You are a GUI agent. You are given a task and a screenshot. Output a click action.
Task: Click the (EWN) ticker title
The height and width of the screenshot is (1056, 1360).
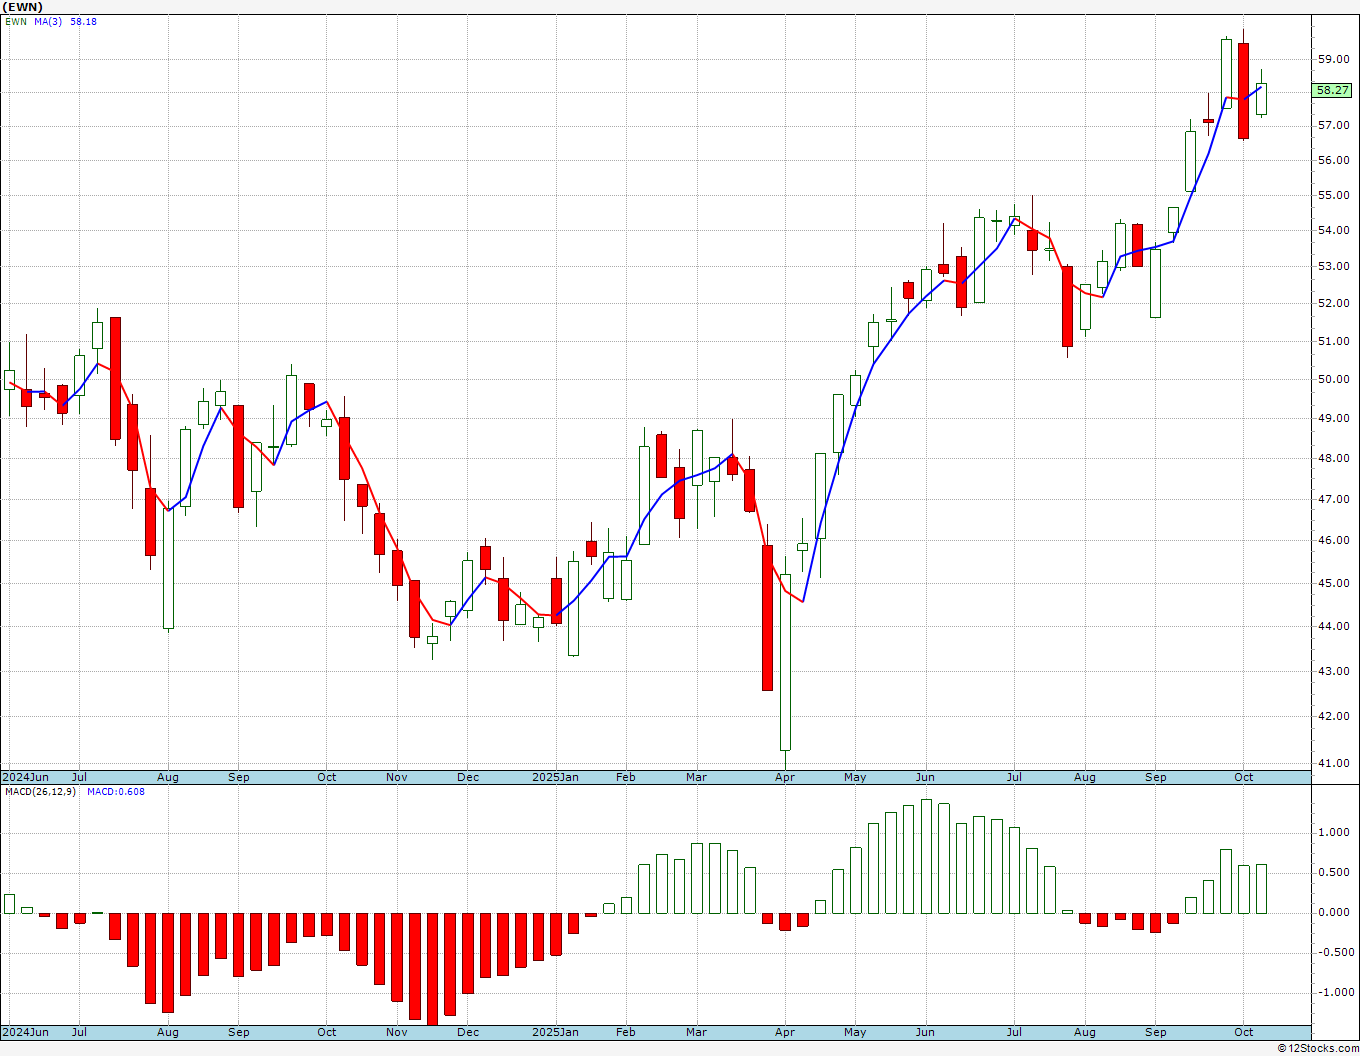[23, 7]
